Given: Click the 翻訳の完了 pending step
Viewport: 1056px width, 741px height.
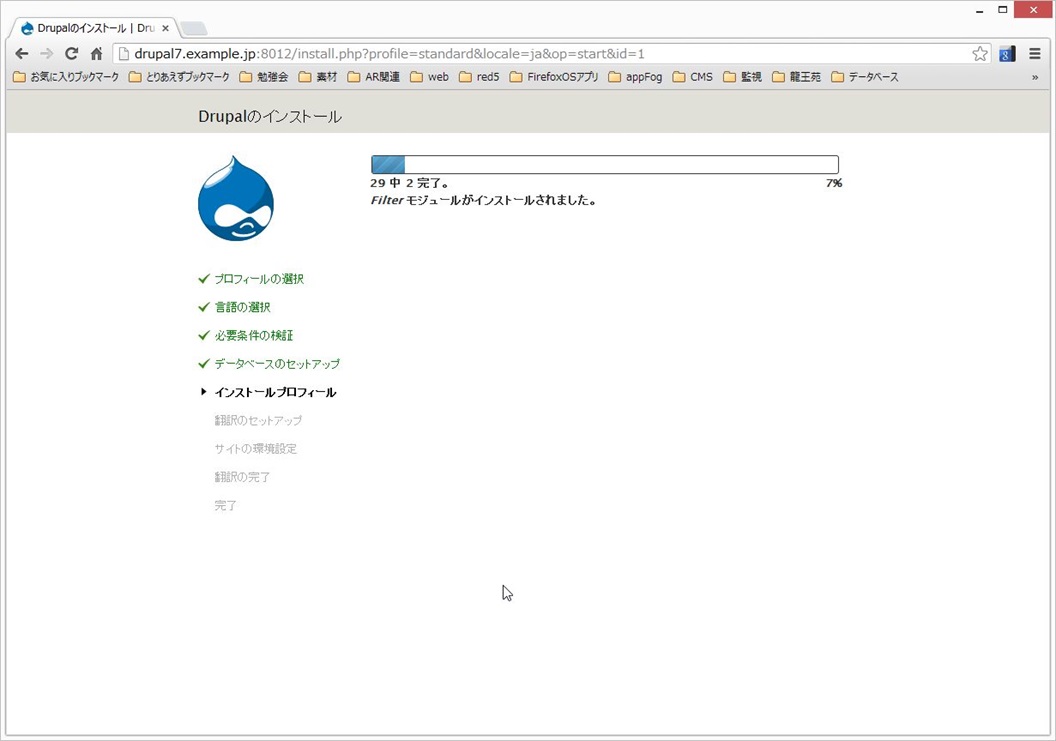Looking at the screenshot, I should pos(242,477).
